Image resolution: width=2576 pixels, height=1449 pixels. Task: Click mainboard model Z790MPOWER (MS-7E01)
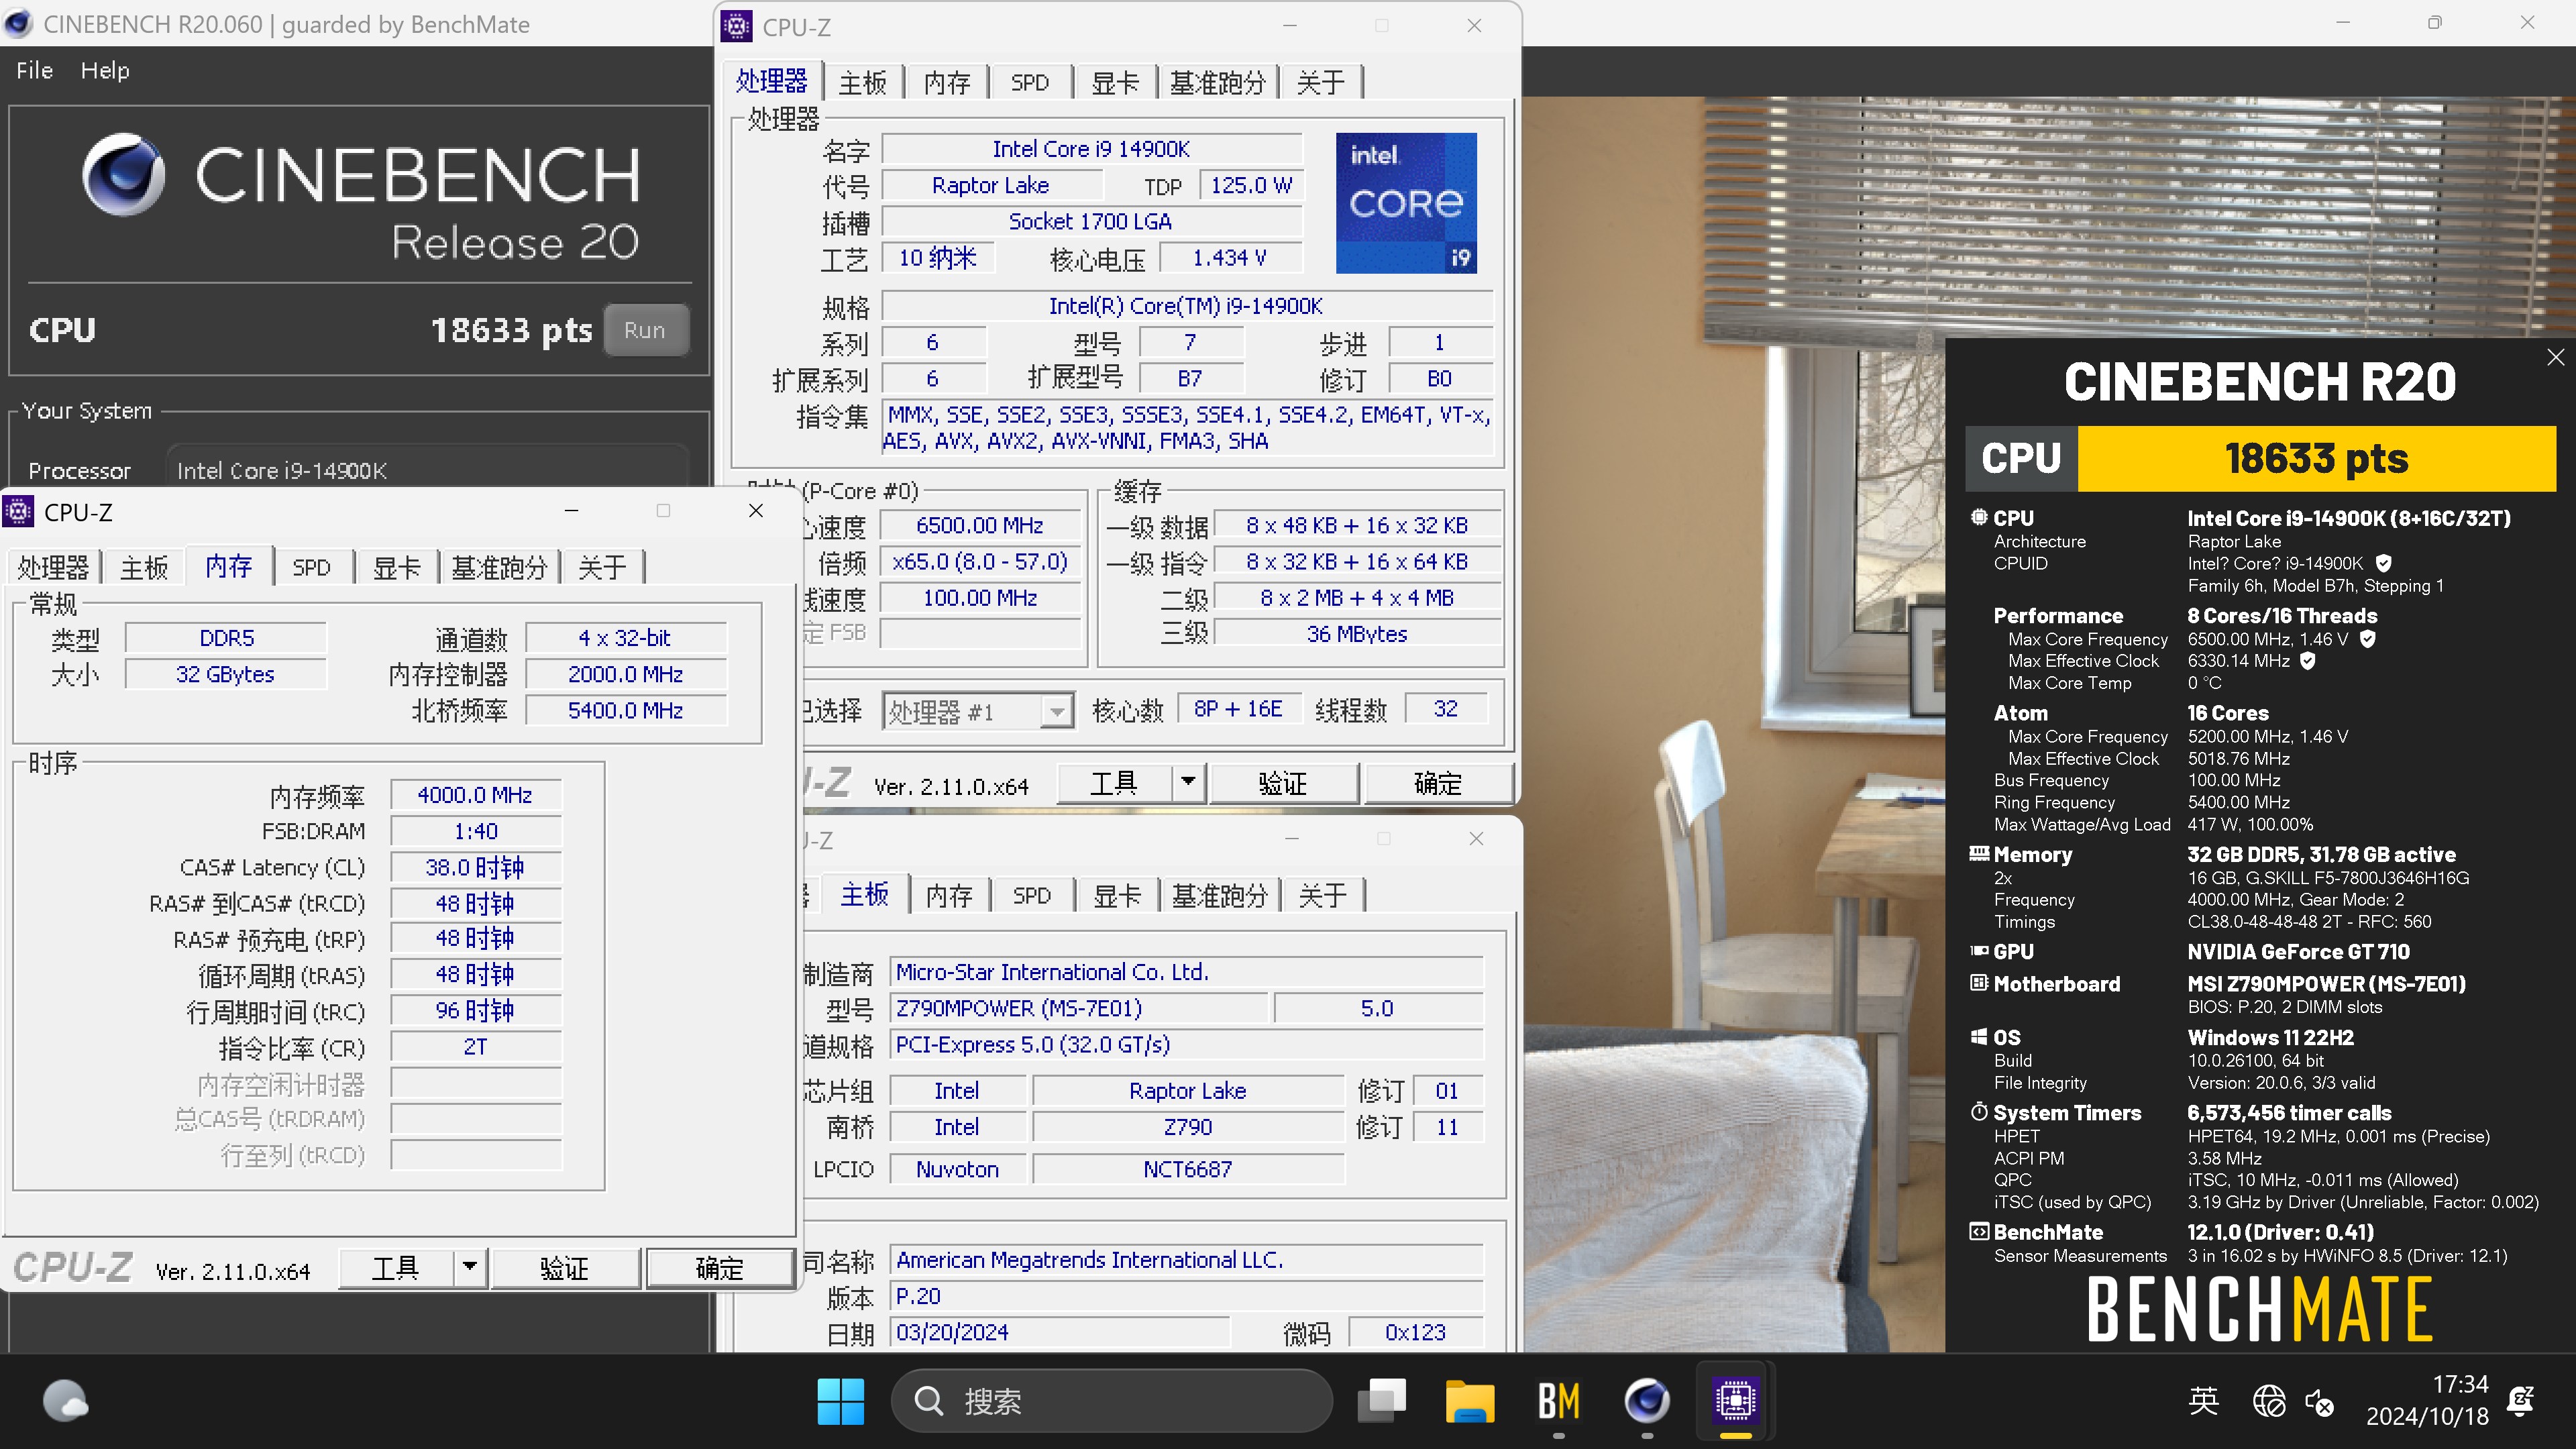tap(1079, 1008)
